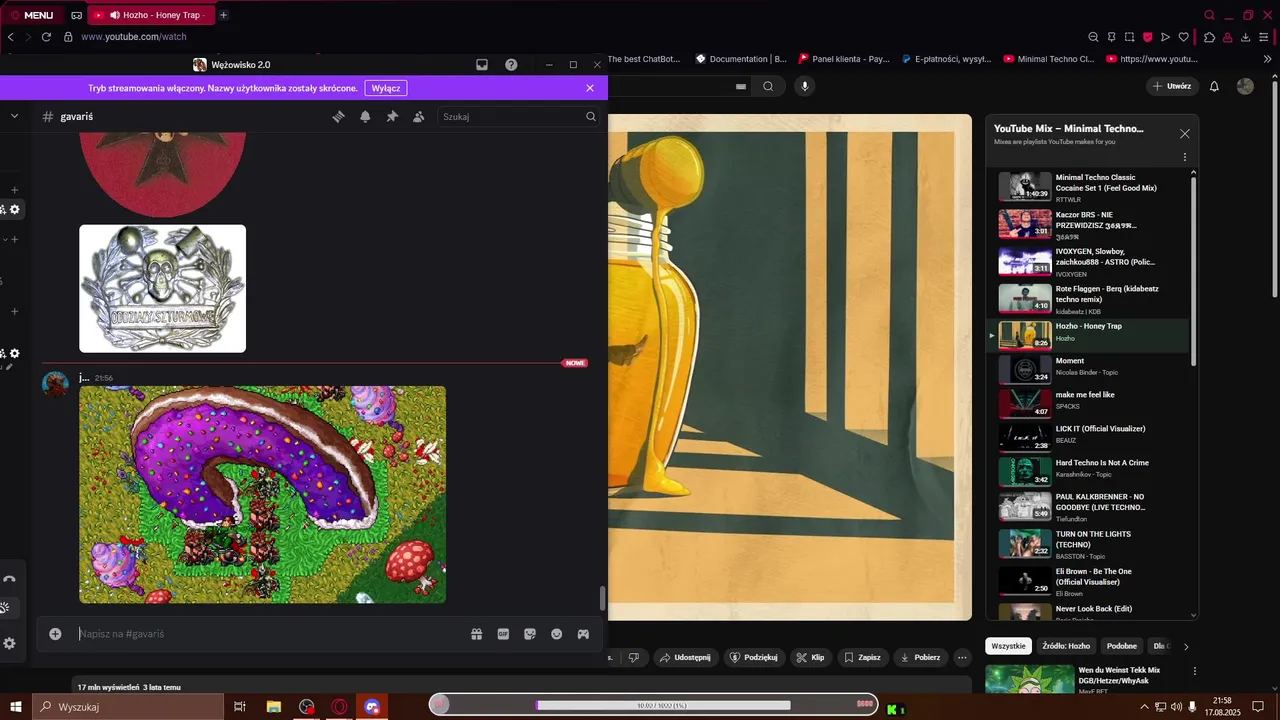Screen dimensions: 1280x720
Task: Toggle the Discord member list icon
Action: pyautogui.click(x=418, y=116)
